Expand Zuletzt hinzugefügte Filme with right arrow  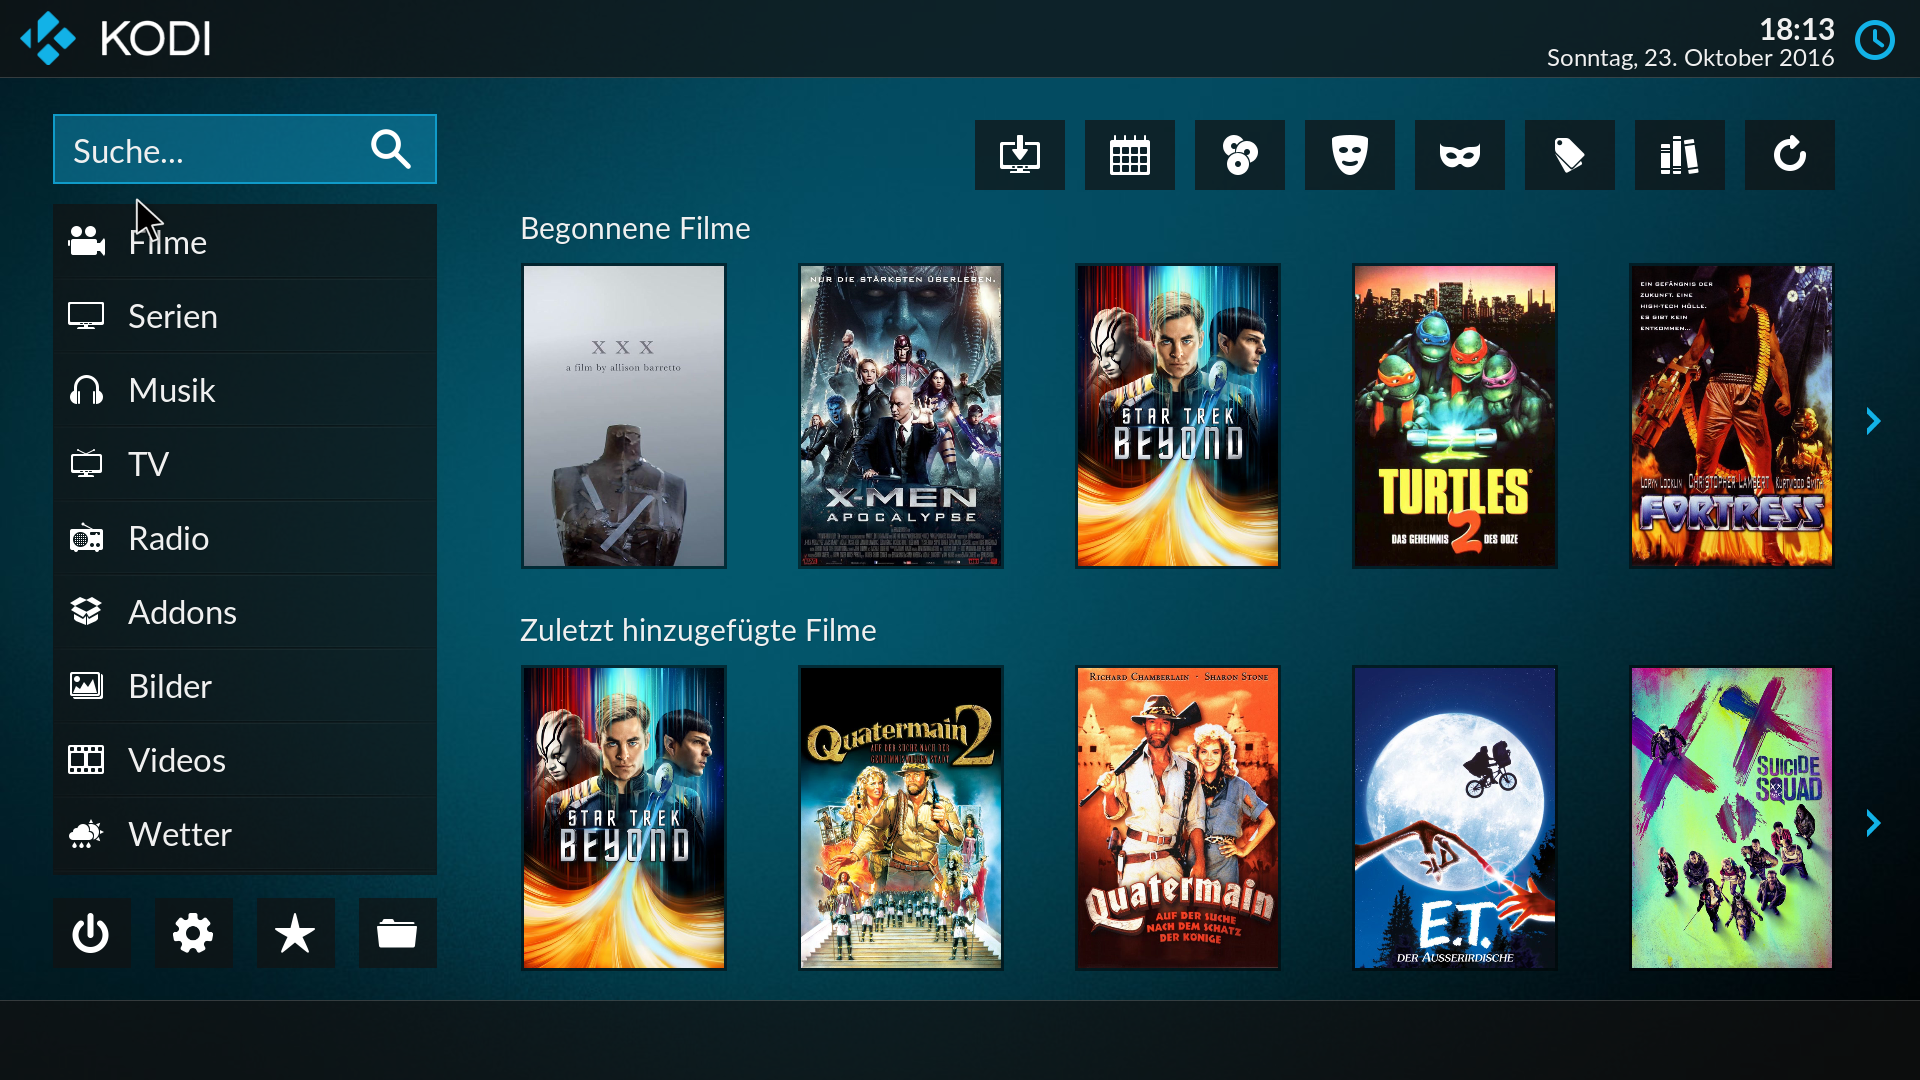(1873, 823)
